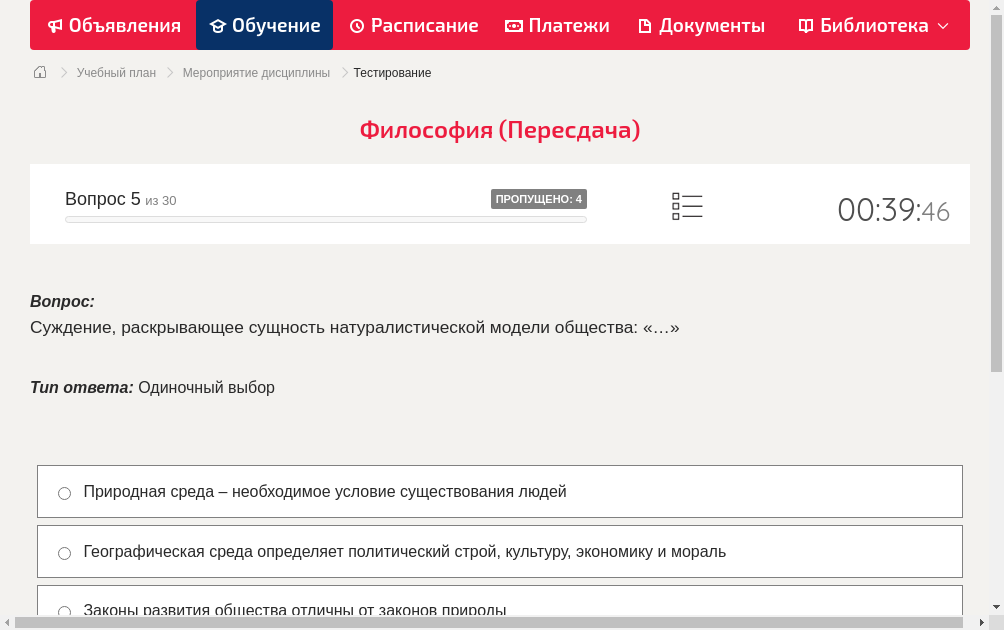Viewport: 1004px width, 630px height.
Task: Click the horizontal scrollbar right arrow
Action: tap(982, 622)
